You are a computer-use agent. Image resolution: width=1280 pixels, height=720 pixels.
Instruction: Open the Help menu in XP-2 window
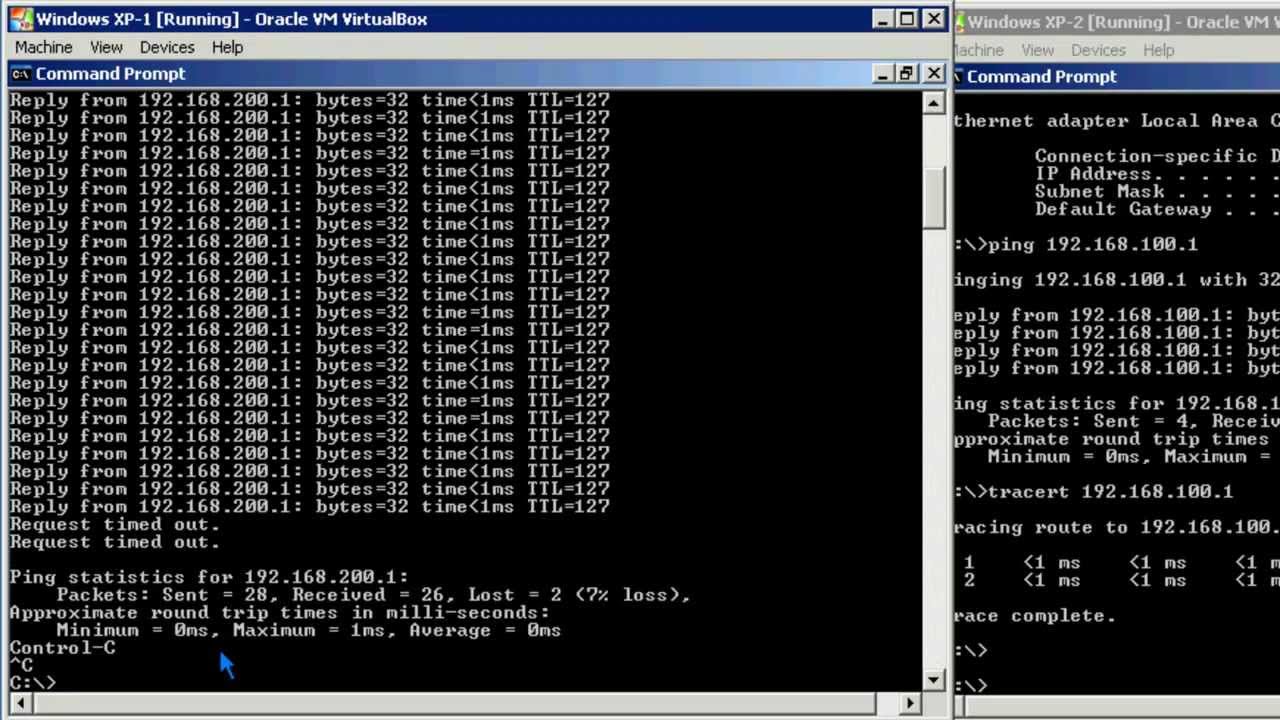coord(1158,50)
